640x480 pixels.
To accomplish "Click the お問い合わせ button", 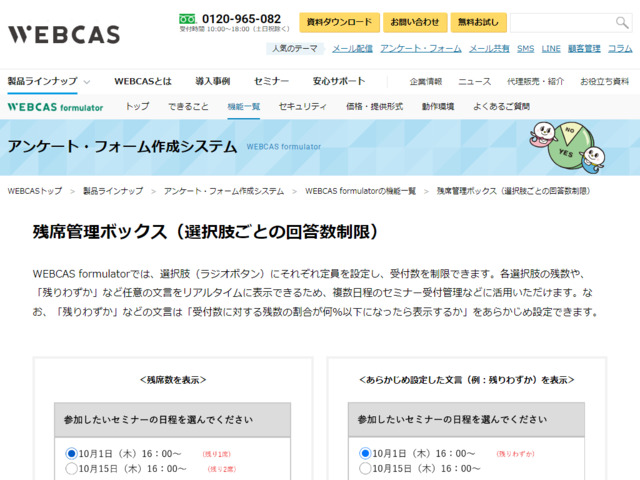I will pos(415,22).
